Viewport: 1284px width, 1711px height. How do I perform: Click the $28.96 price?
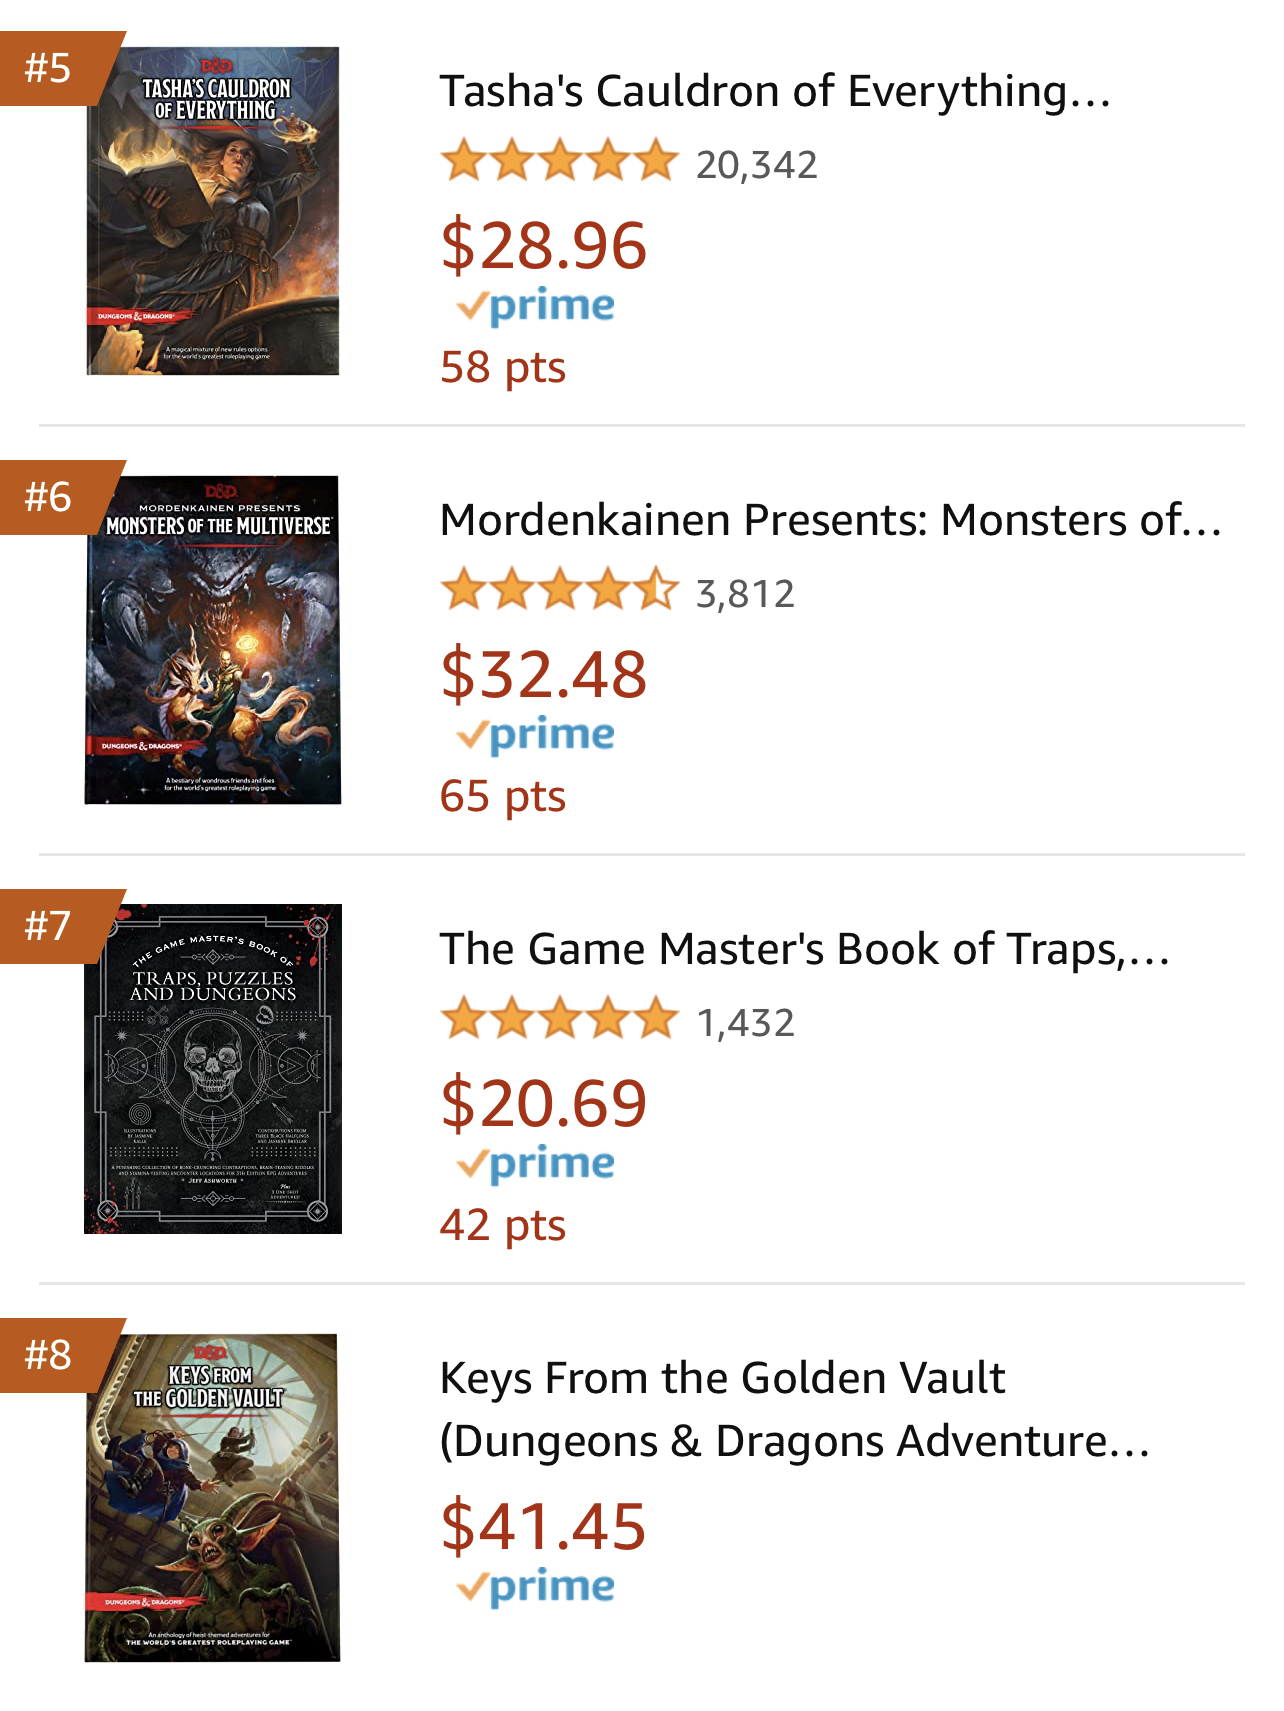(544, 246)
